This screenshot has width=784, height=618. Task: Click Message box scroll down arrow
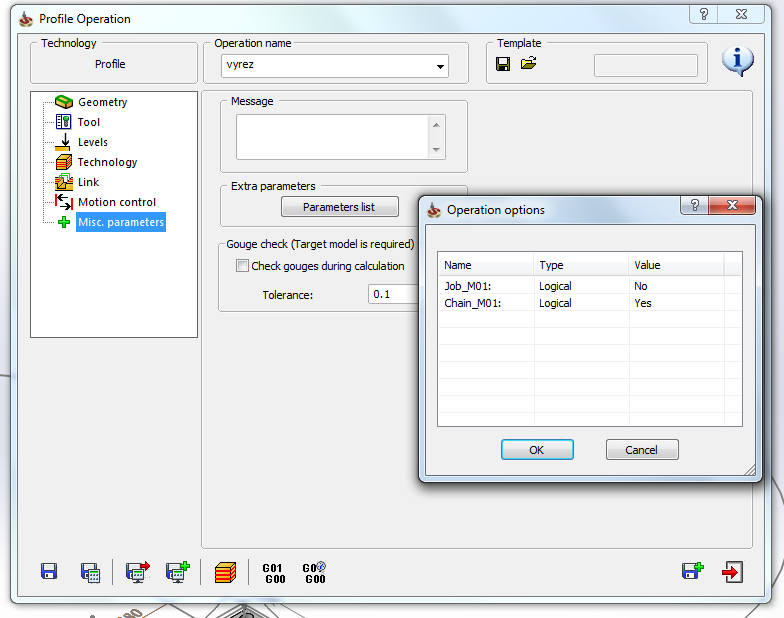(436, 150)
